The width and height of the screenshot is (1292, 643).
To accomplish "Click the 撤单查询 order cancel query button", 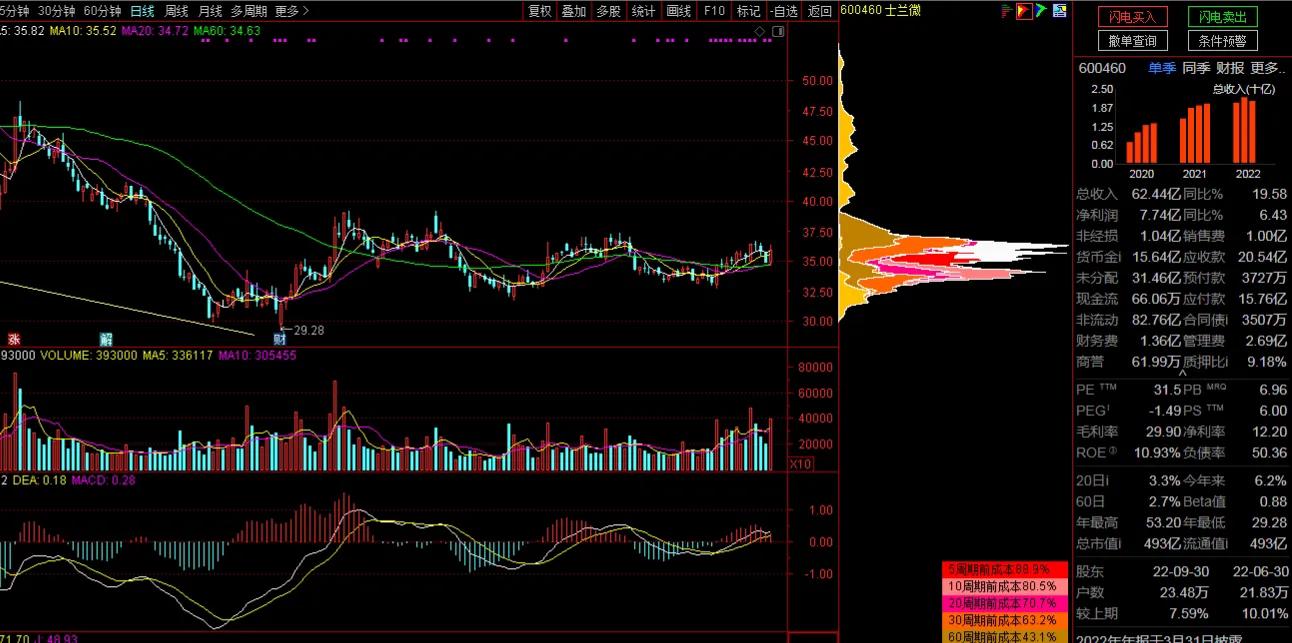I will [1132, 41].
